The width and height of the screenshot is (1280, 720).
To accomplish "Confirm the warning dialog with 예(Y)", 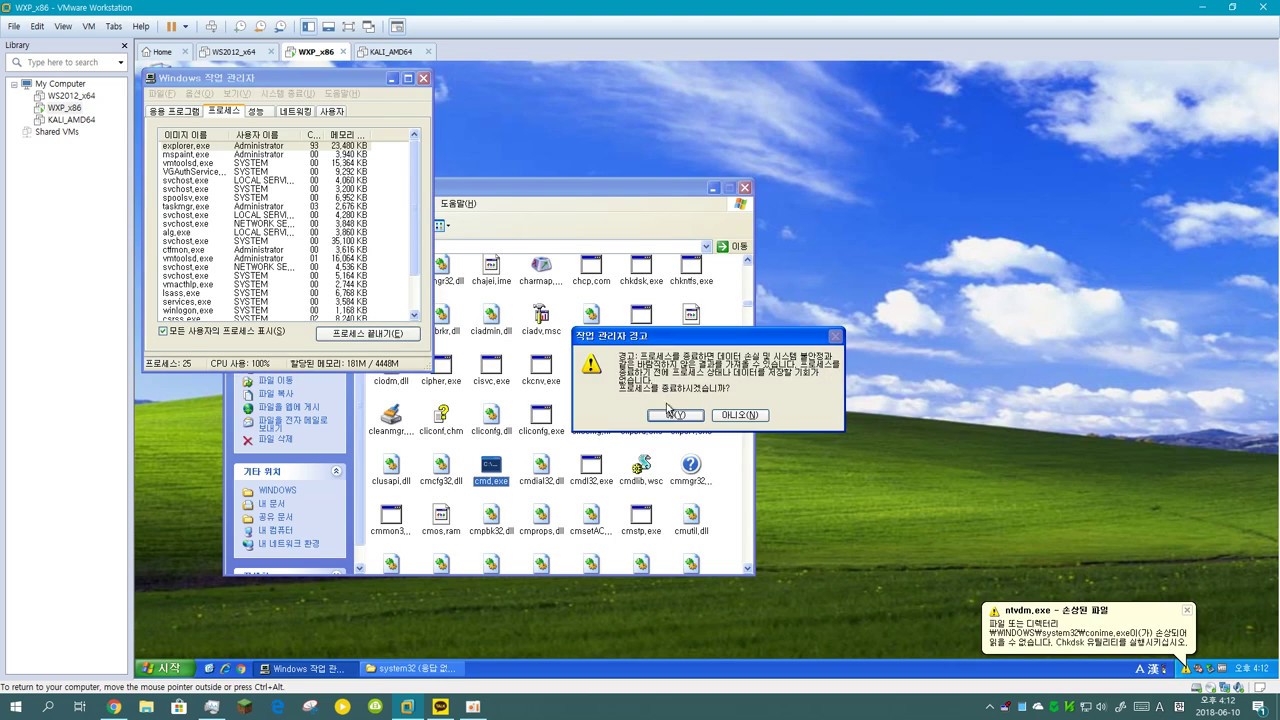I will click(675, 415).
